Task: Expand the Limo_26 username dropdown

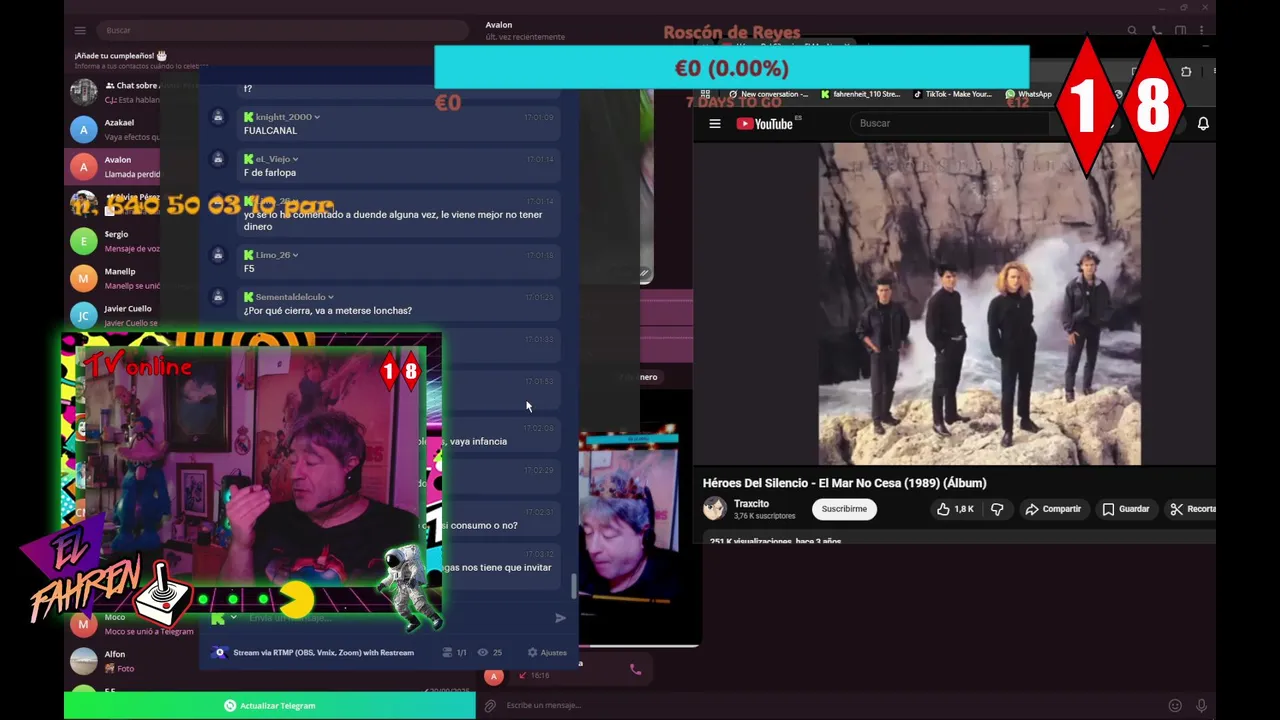Action: (296, 255)
